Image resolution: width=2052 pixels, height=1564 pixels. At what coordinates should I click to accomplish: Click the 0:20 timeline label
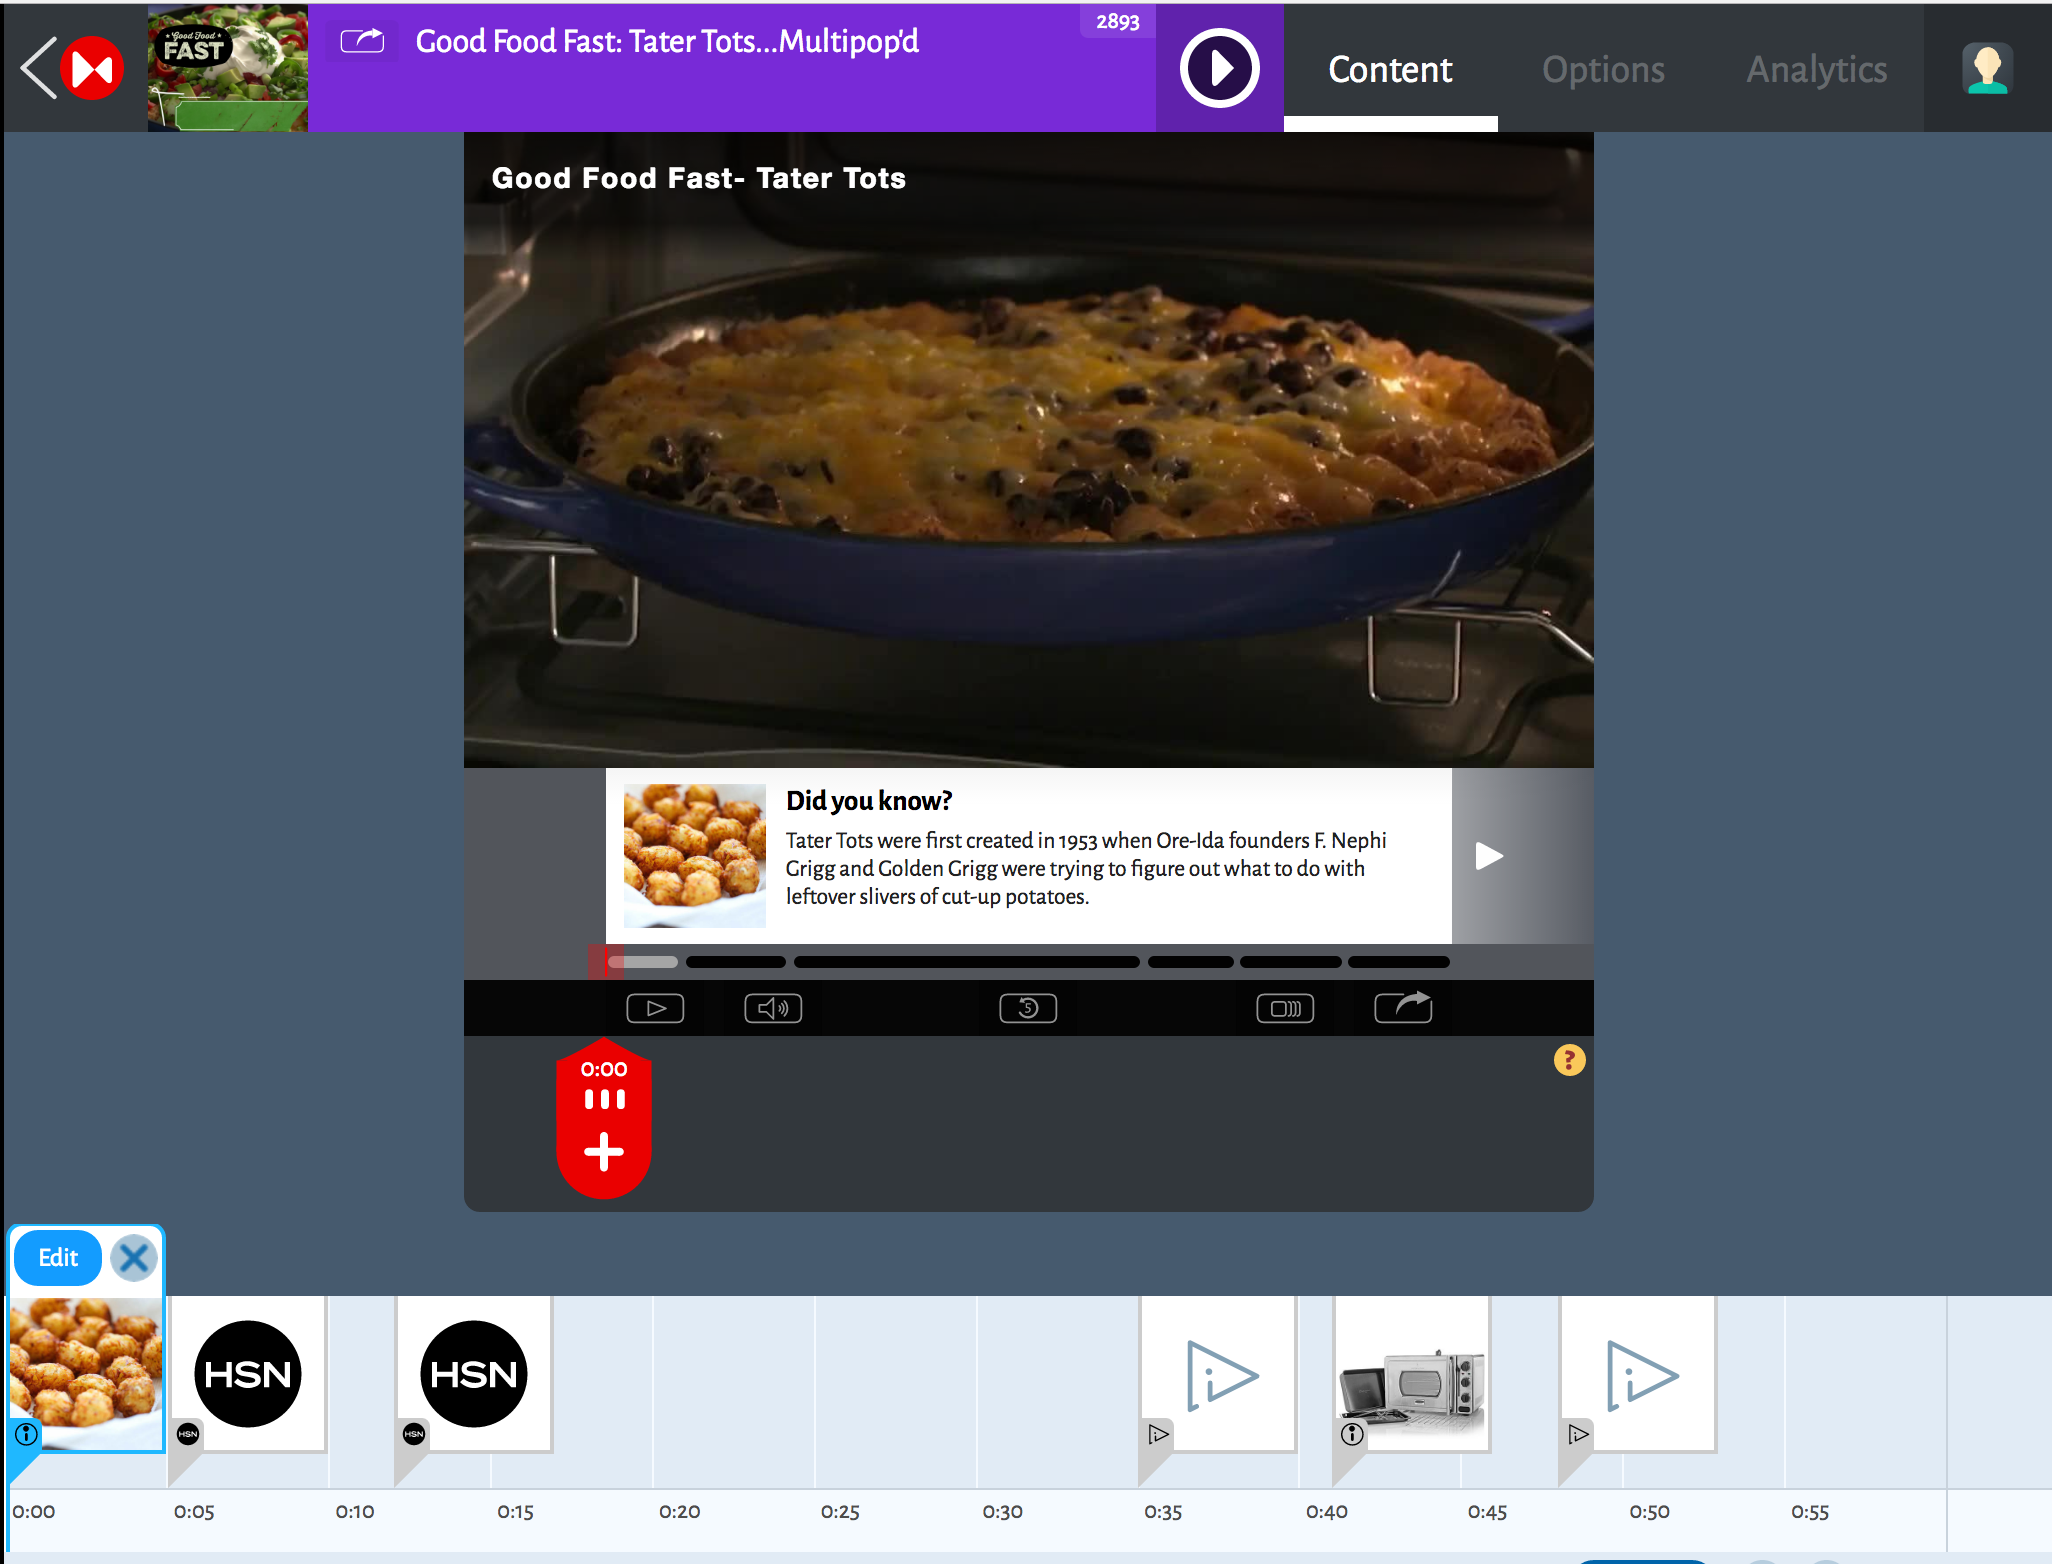(x=679, y=1512)
